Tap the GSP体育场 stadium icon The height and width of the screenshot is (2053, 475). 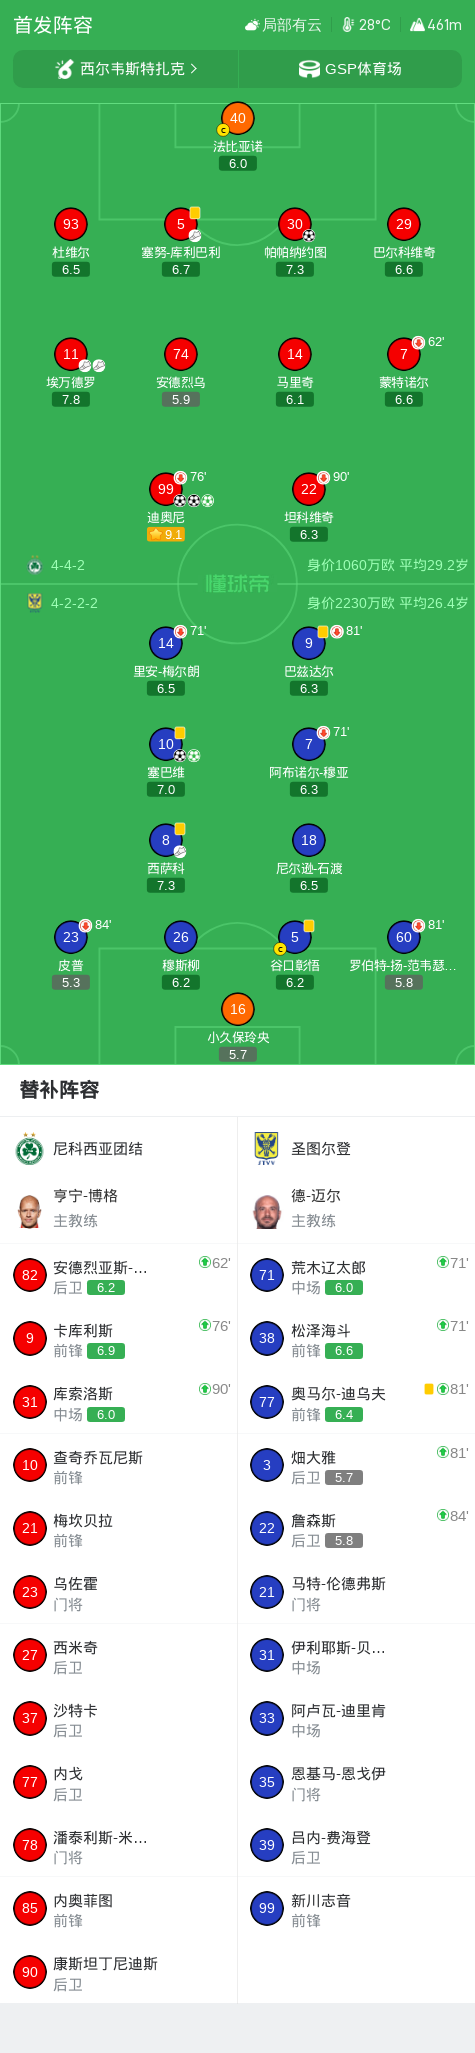[309, 69]
